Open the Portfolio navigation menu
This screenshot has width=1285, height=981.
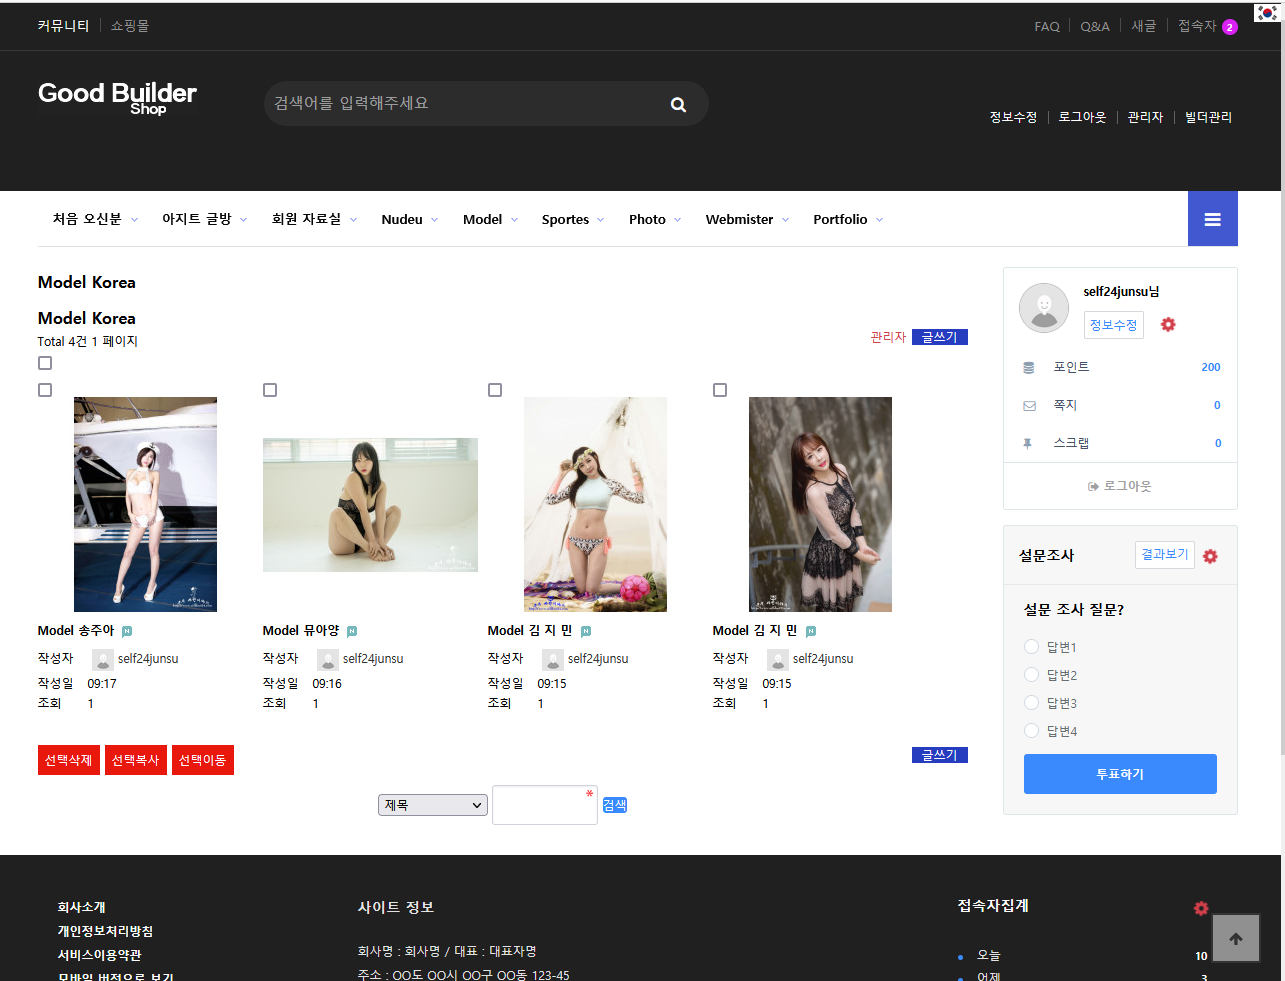pos(847,220)
